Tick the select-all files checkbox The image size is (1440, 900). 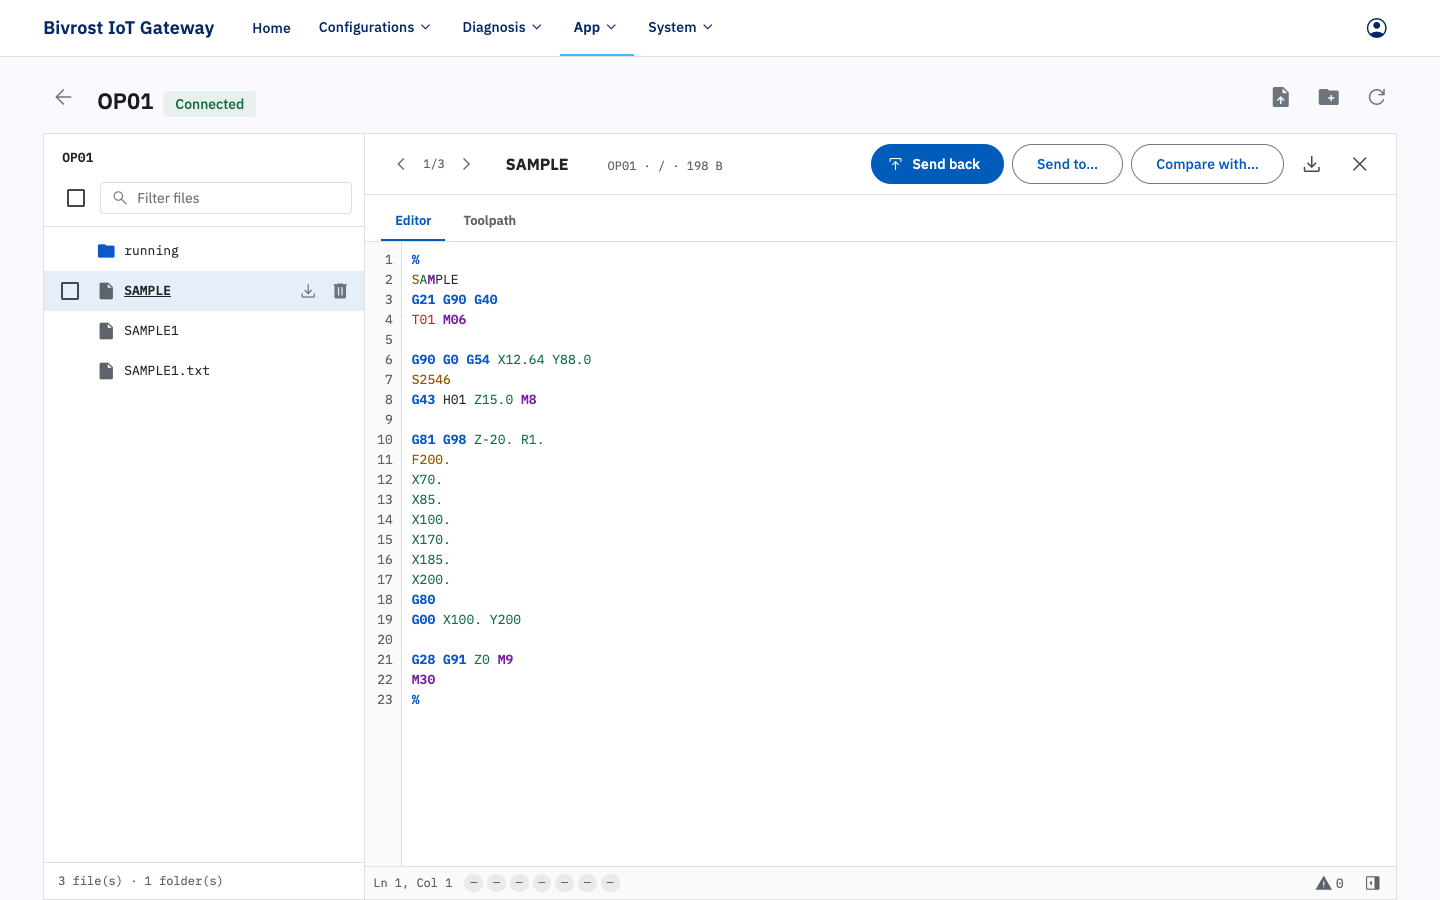coord(76,198)
